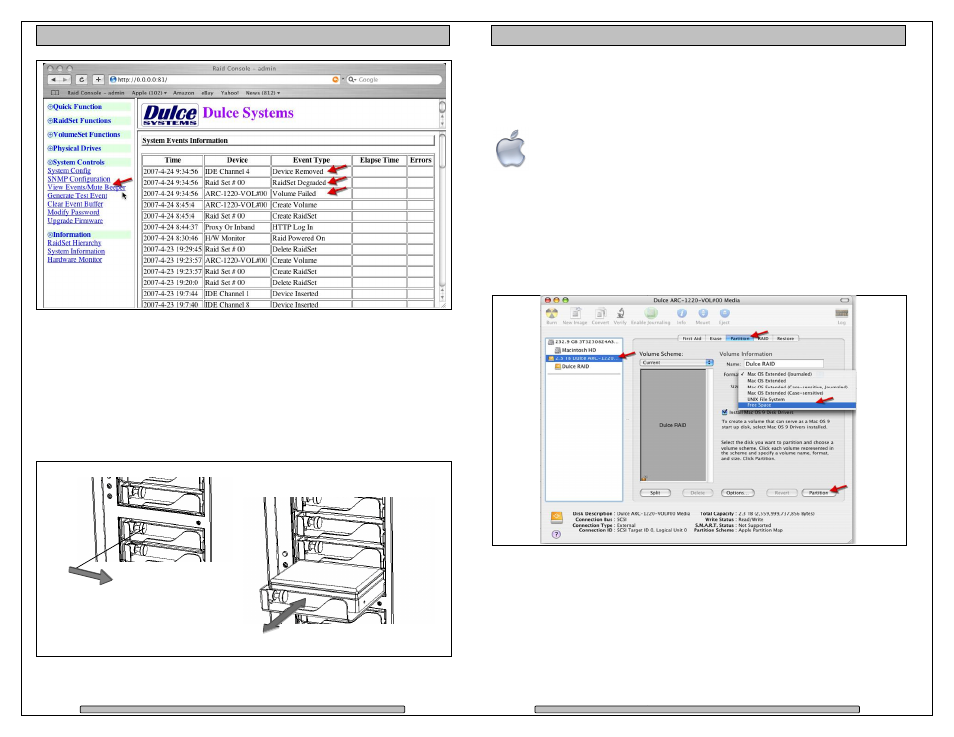
Task: Click the Verify microscope icon
Action: point(620,313)
